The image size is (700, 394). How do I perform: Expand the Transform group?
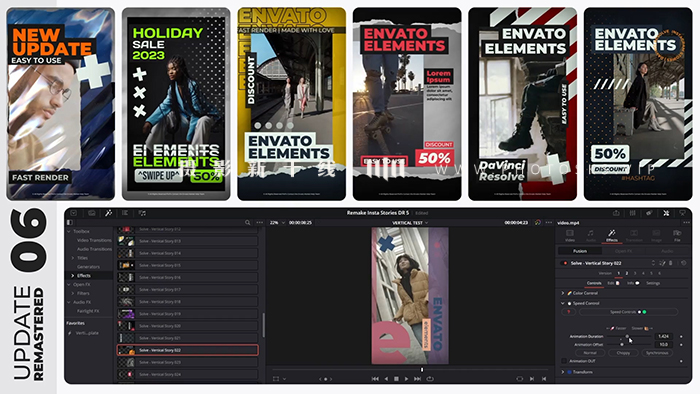click(562, 372)
